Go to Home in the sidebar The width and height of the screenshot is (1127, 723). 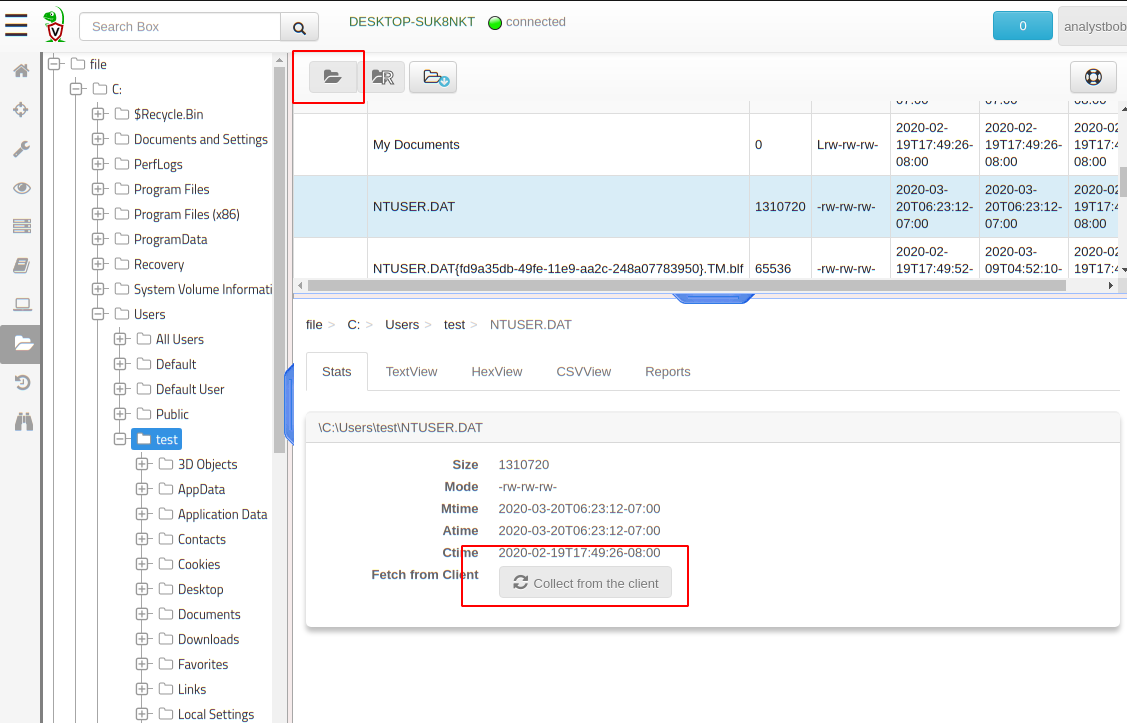click(21, 71)
